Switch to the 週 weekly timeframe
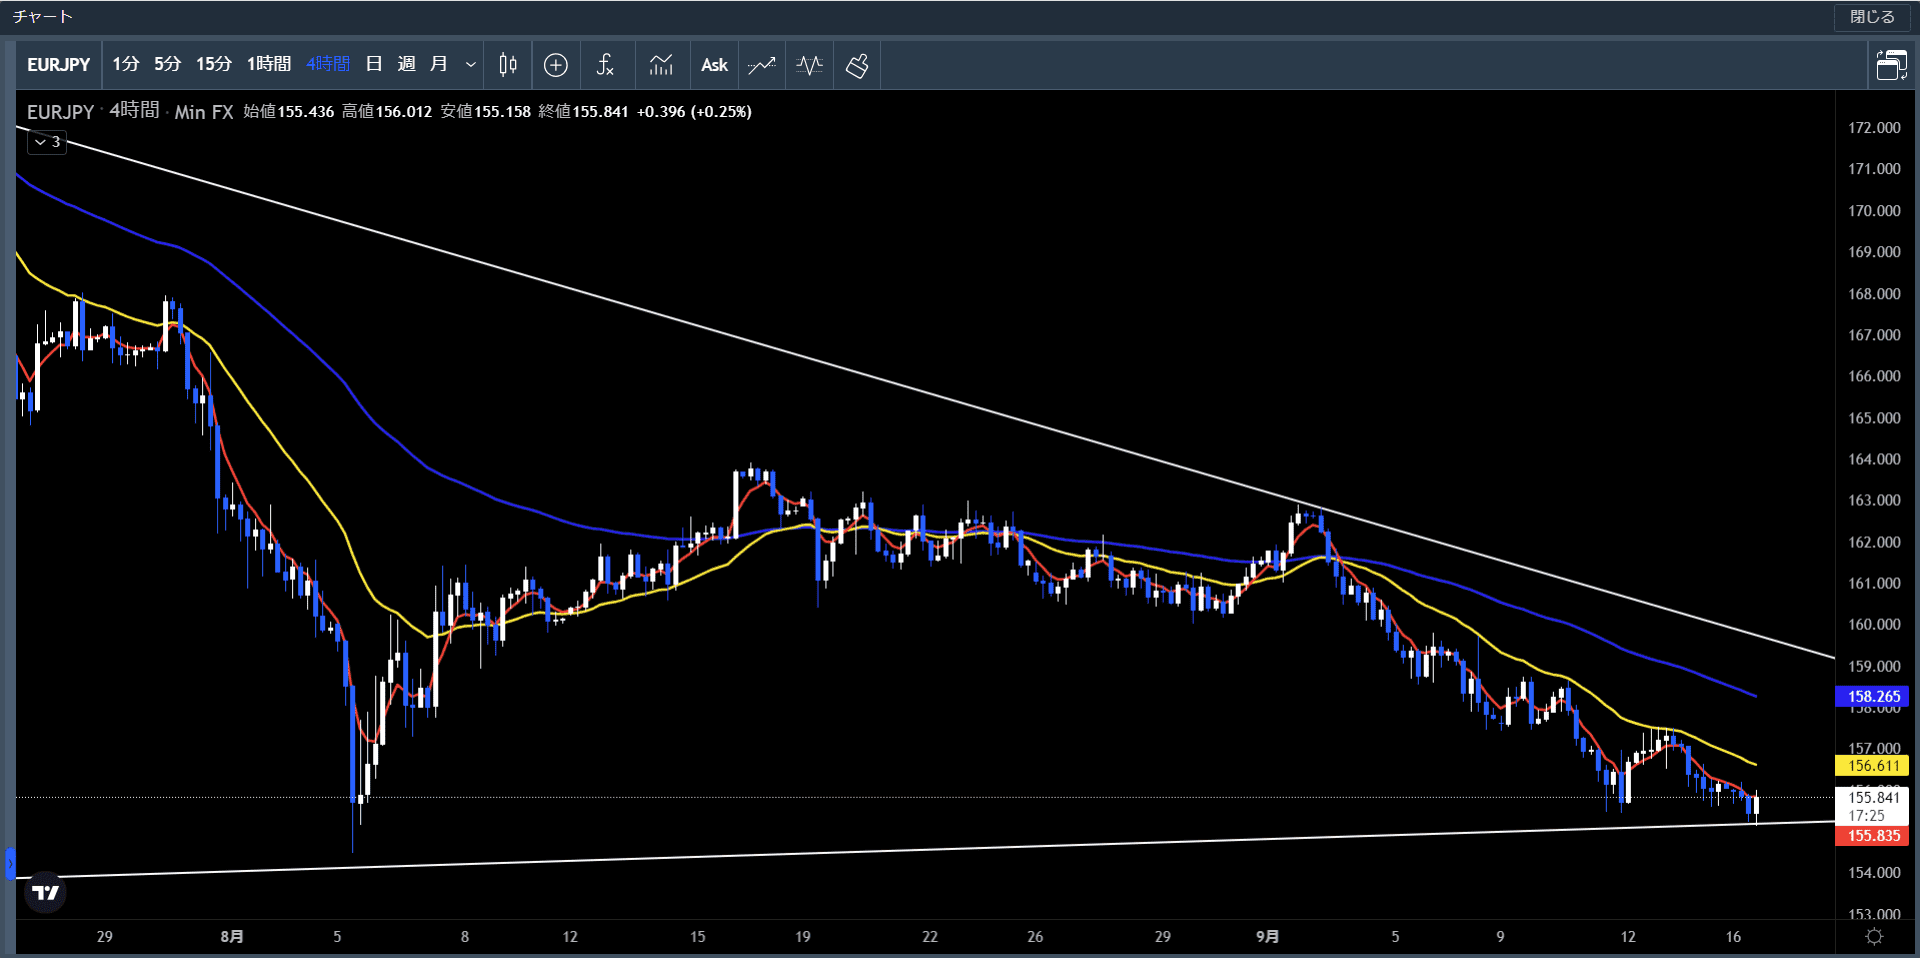The width and height of the screenshot is (1920, 958). coord(406,65)
